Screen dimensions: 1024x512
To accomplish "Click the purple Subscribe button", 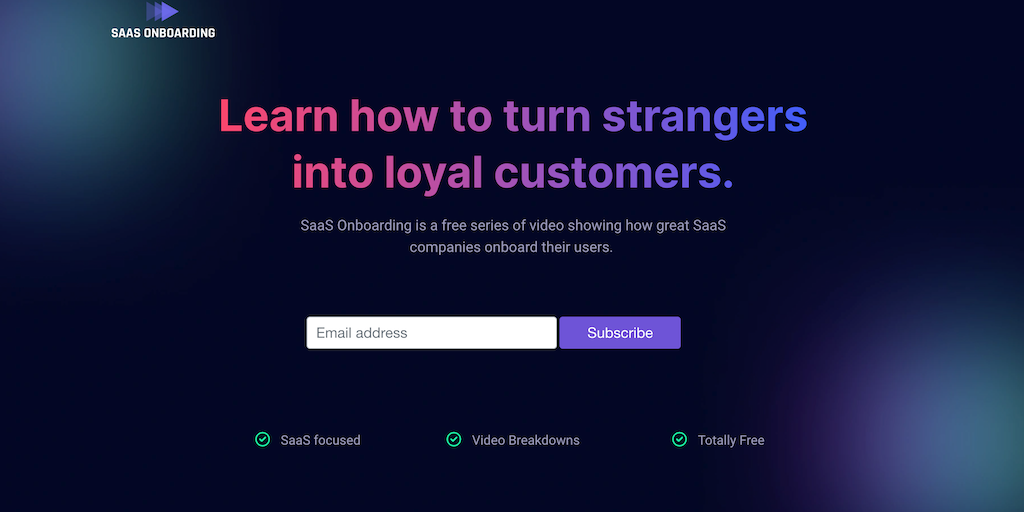I will tap(620, 333).
